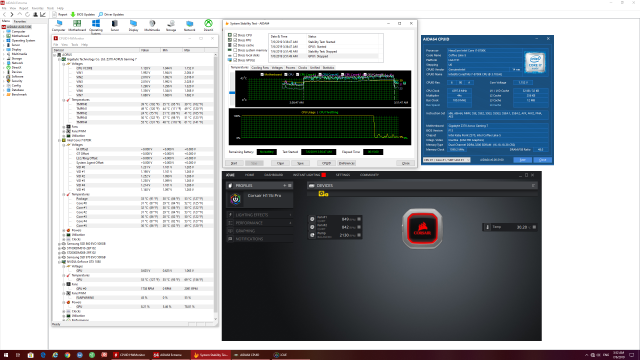Open the DirectX category icon in AIDA64
Screen dimensions: 640x360
[x=208, y=25]
